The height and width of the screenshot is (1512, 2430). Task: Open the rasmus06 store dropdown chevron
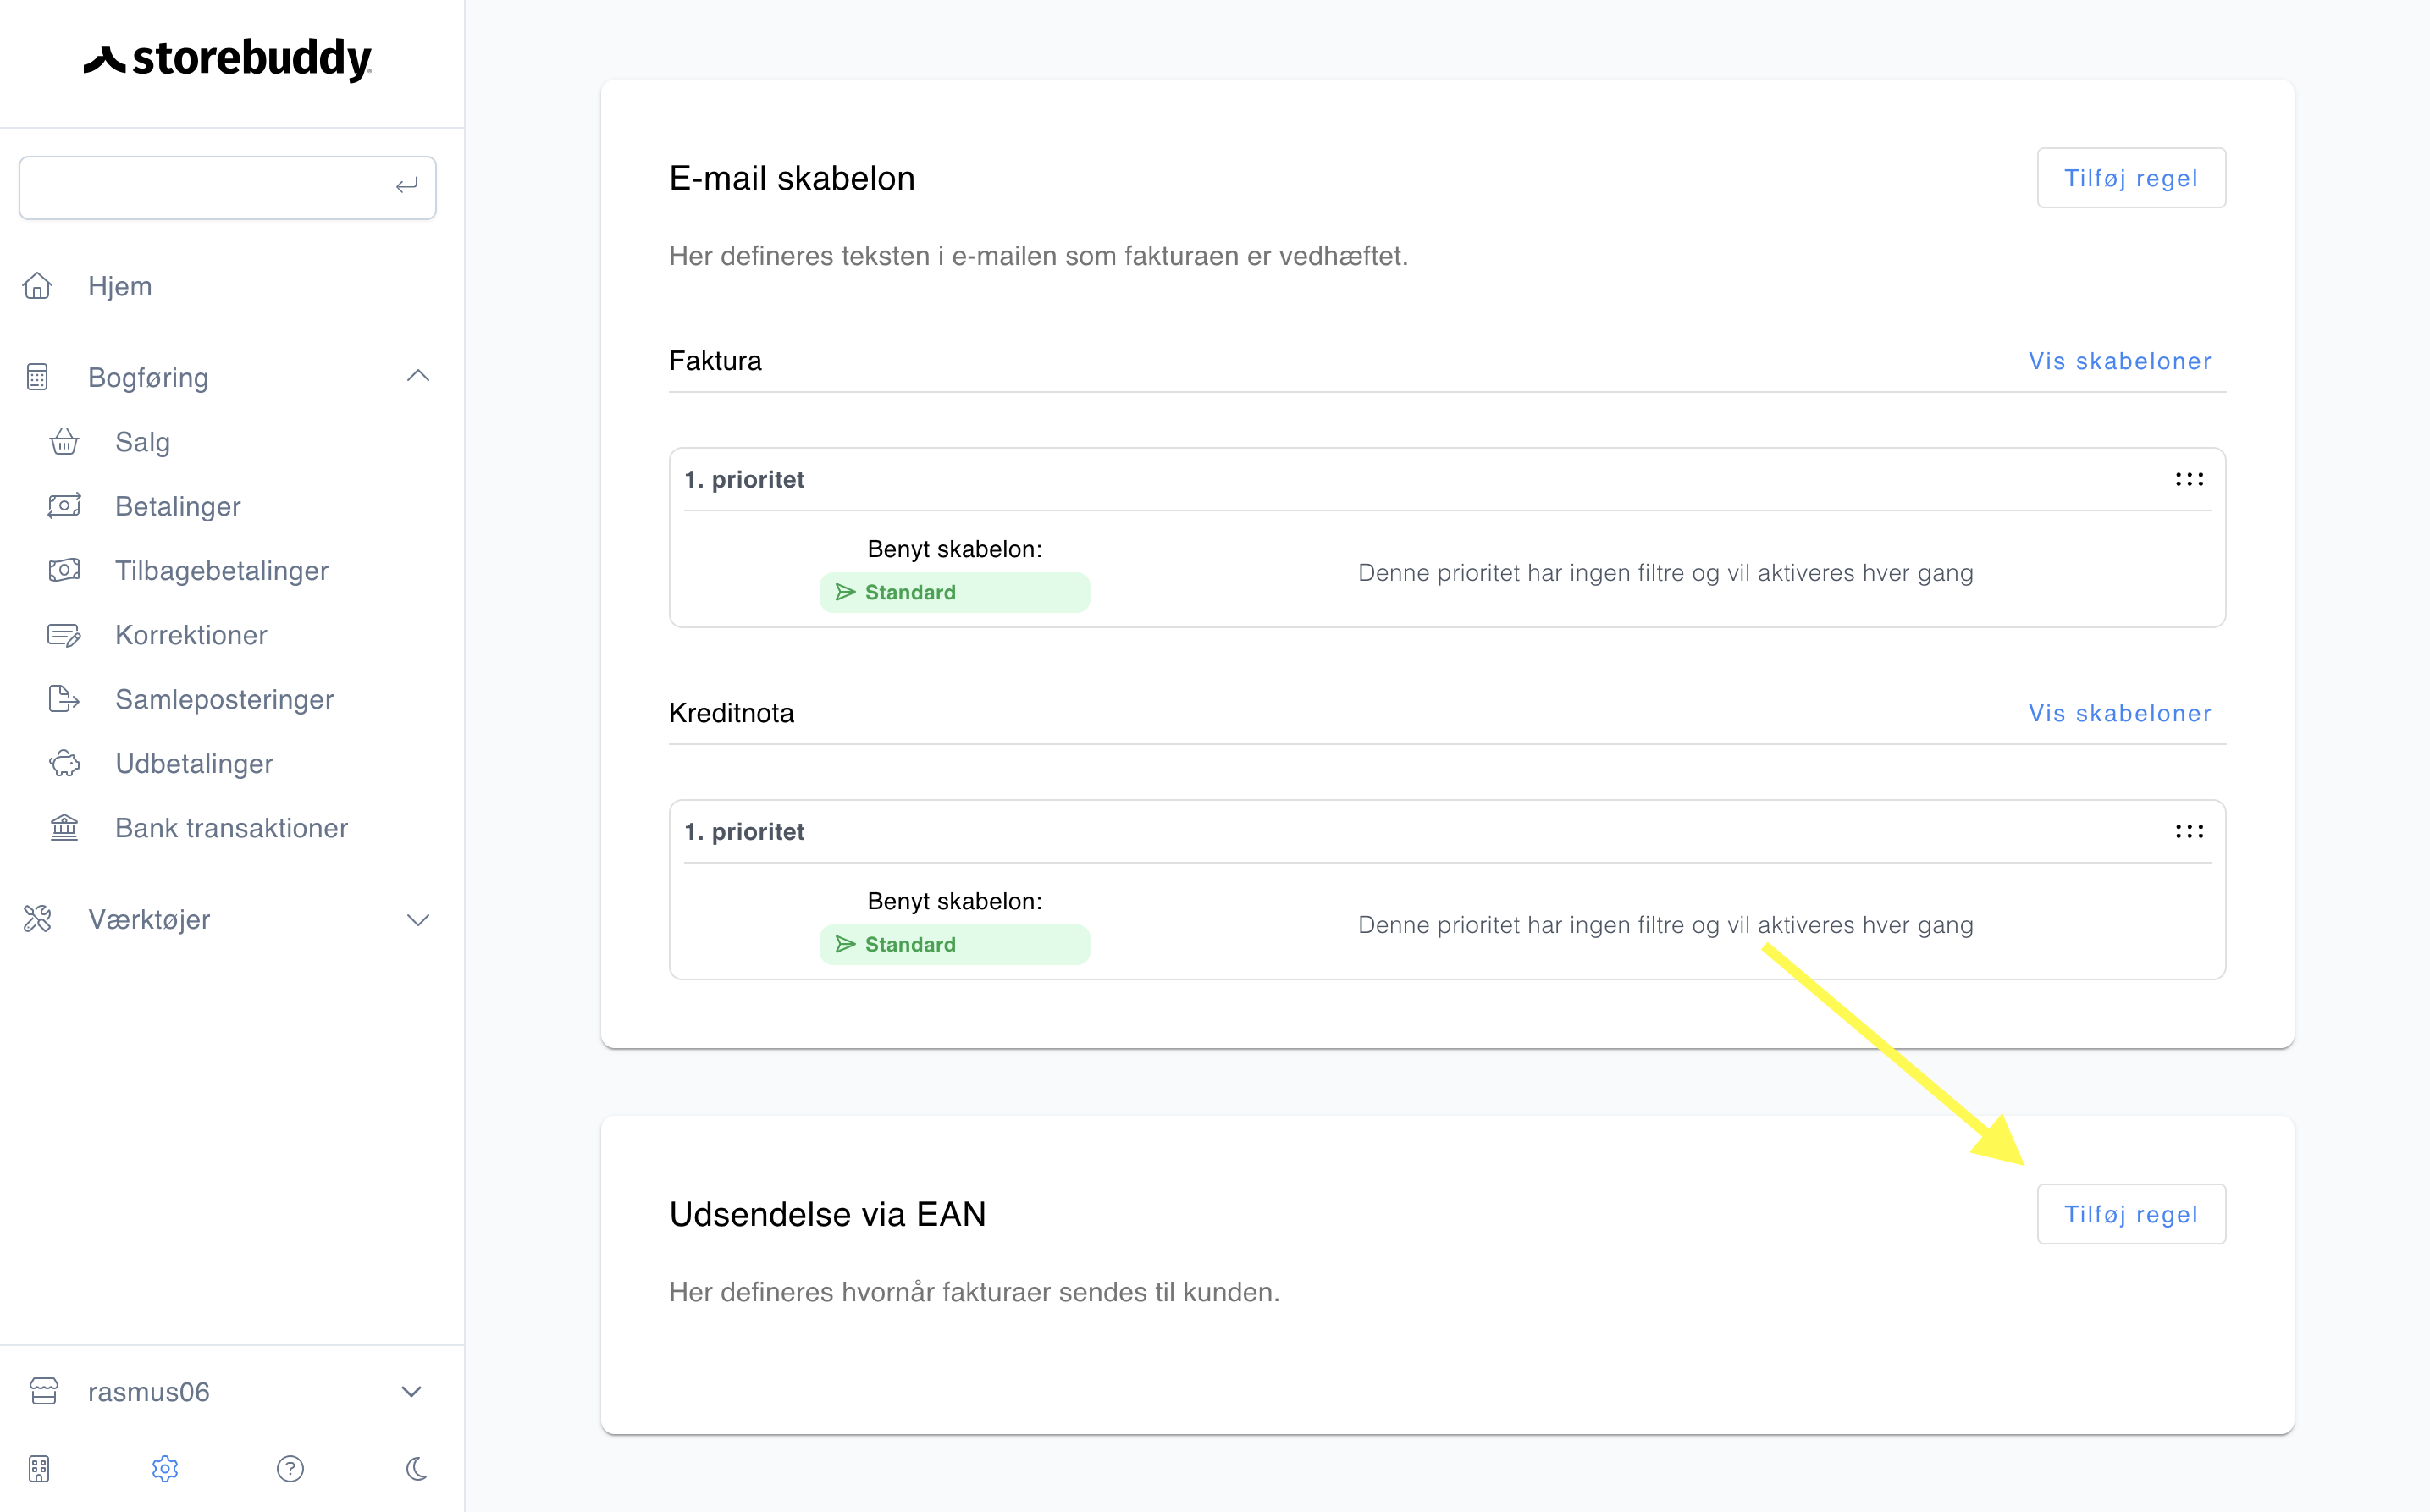coord(411,1391)
